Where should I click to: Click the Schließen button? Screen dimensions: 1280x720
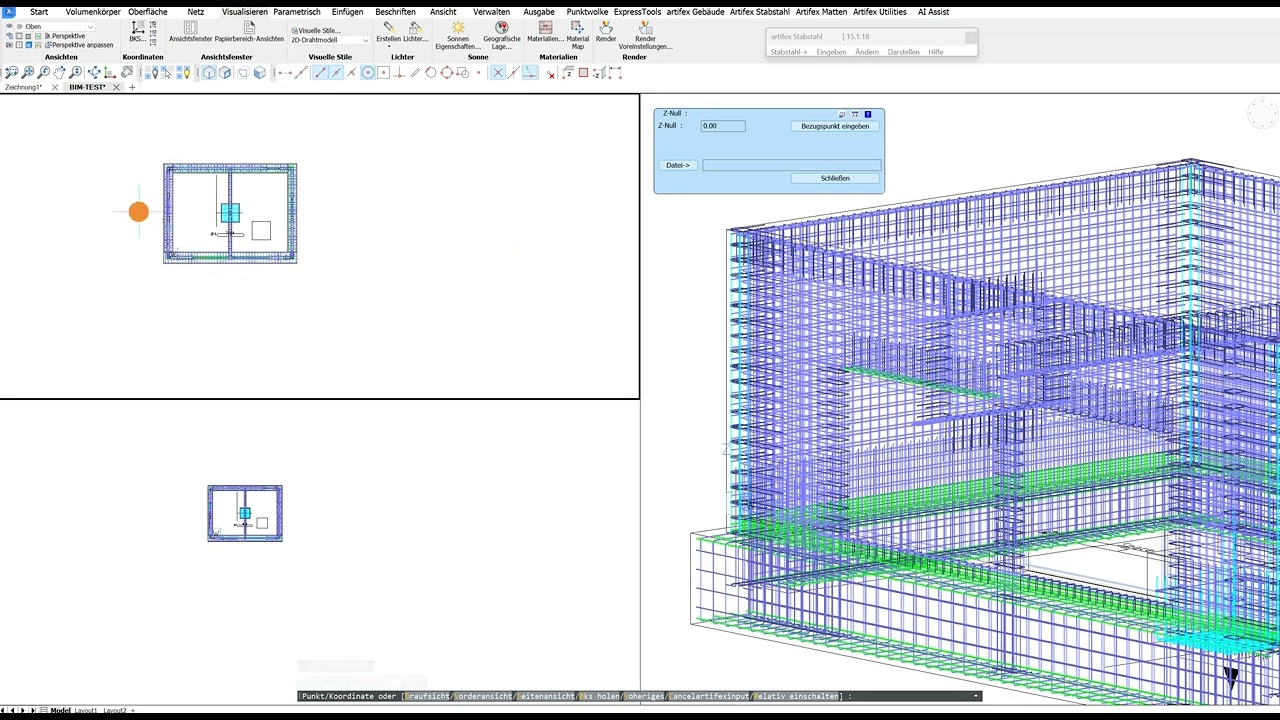point(835,178)
